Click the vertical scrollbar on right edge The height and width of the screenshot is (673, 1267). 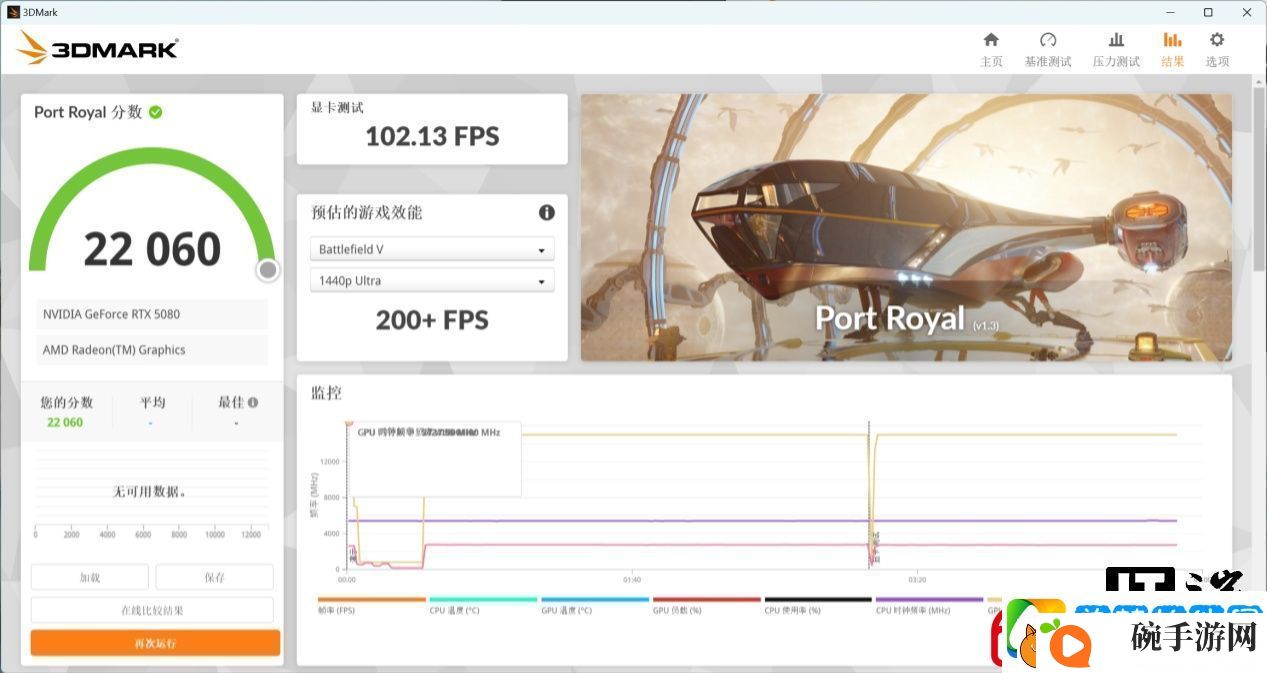pos(1259,180)
